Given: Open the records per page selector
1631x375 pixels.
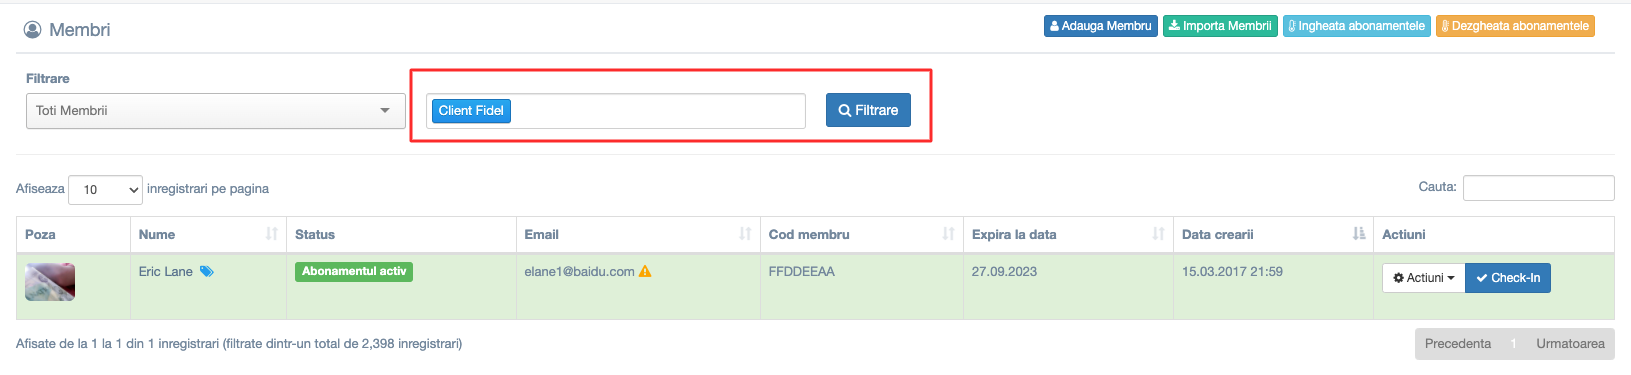Looking at the screenshot, I should pos(105,189).
